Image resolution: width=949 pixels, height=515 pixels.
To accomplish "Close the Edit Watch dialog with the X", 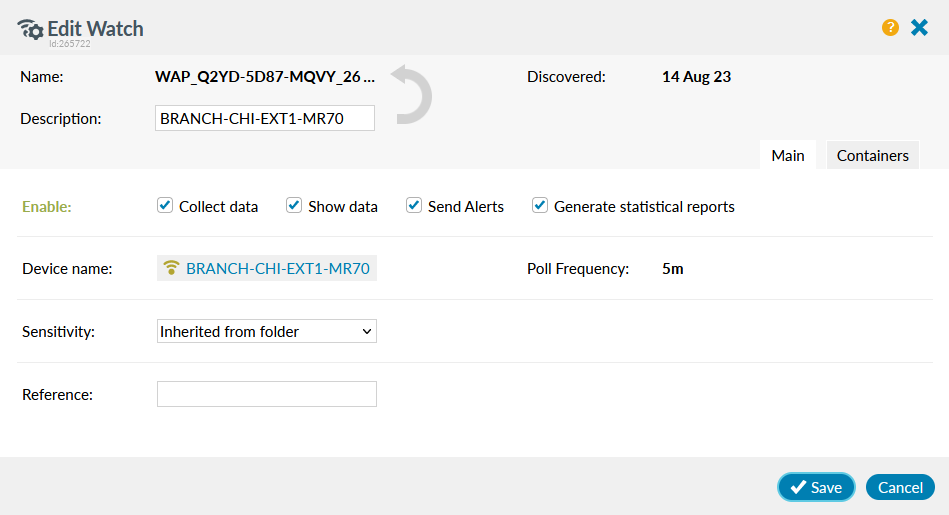I will pos(920,28).
